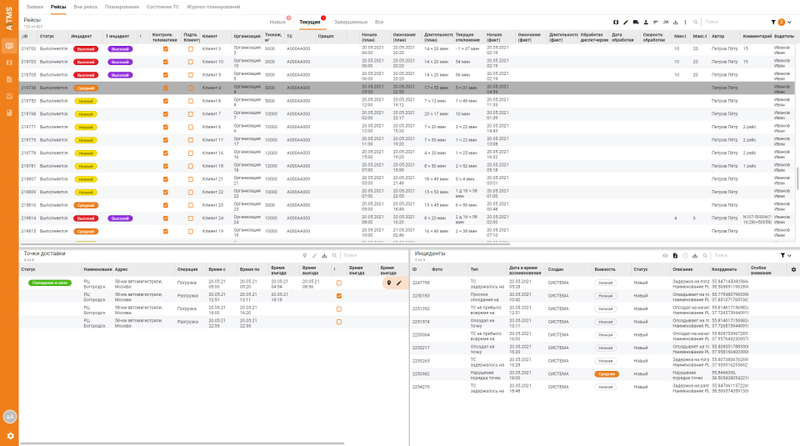Click the search magnifier in Рейсы toolbar

click(695, 22)
